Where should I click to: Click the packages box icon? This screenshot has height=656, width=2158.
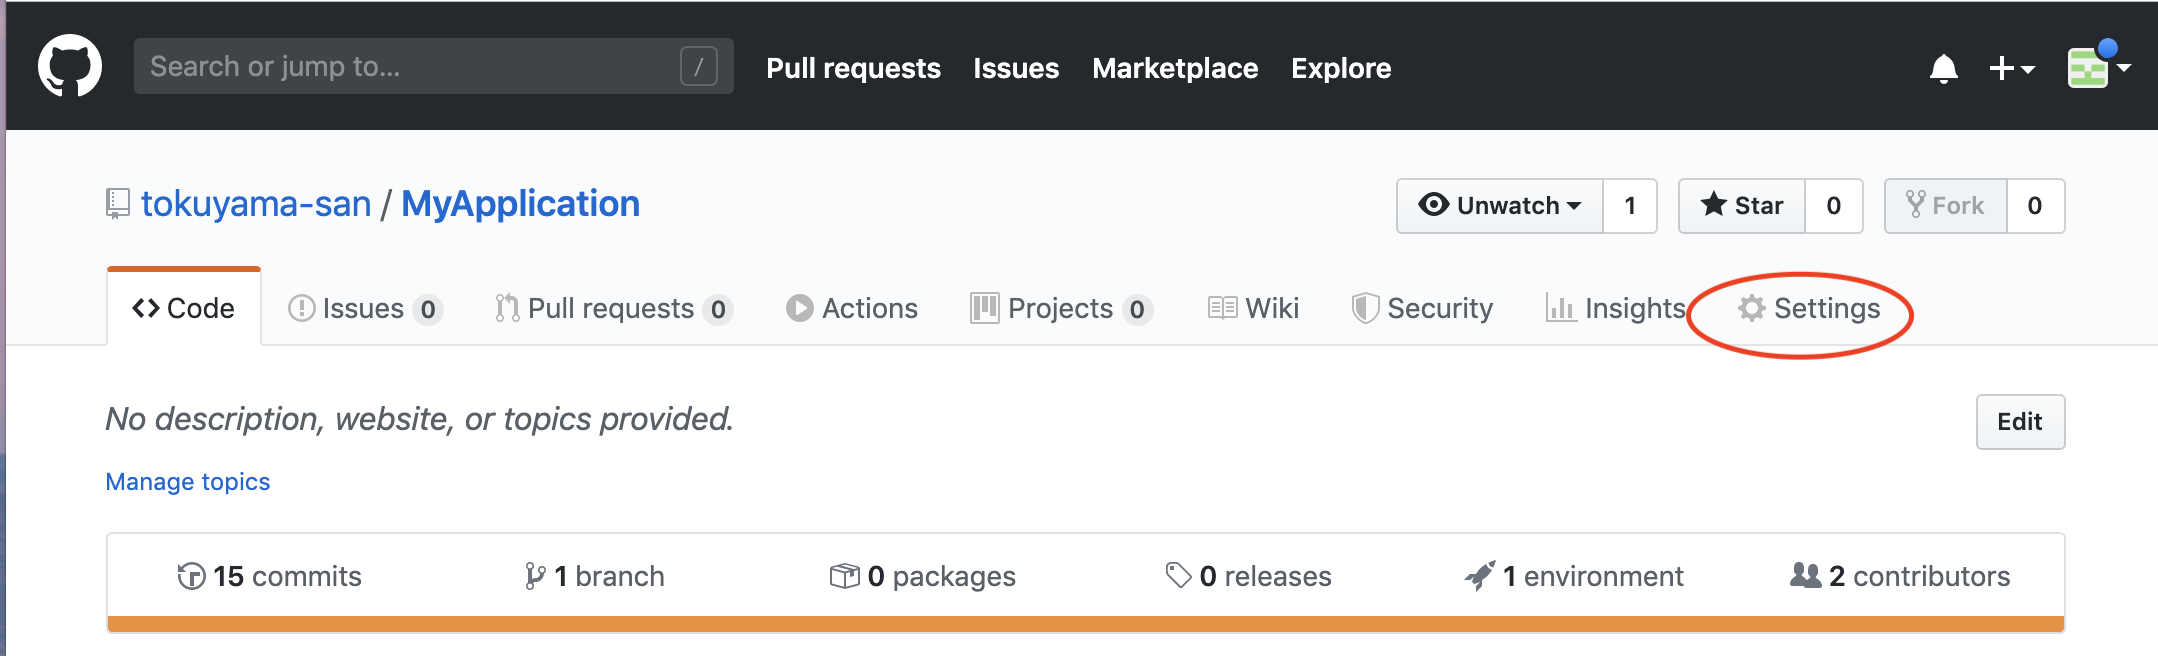pos(844,576)
